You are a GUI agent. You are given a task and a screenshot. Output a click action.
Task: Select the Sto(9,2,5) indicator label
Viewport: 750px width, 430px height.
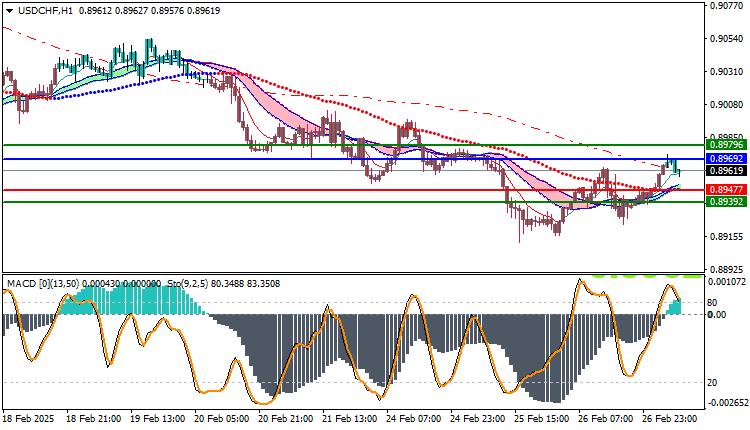point(186,284)
